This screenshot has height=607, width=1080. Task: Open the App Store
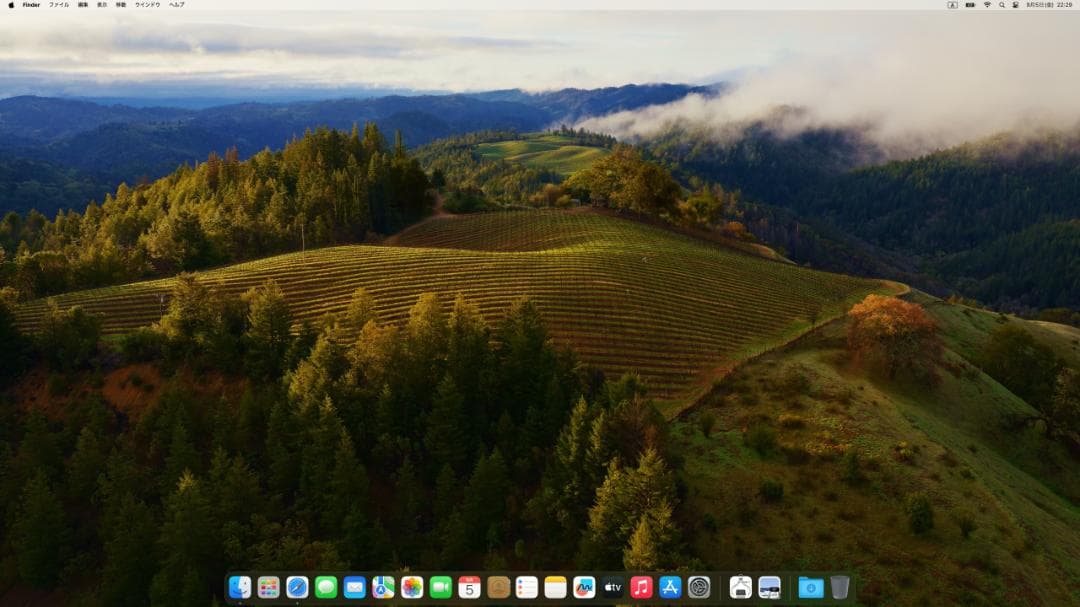coord(671,588)
